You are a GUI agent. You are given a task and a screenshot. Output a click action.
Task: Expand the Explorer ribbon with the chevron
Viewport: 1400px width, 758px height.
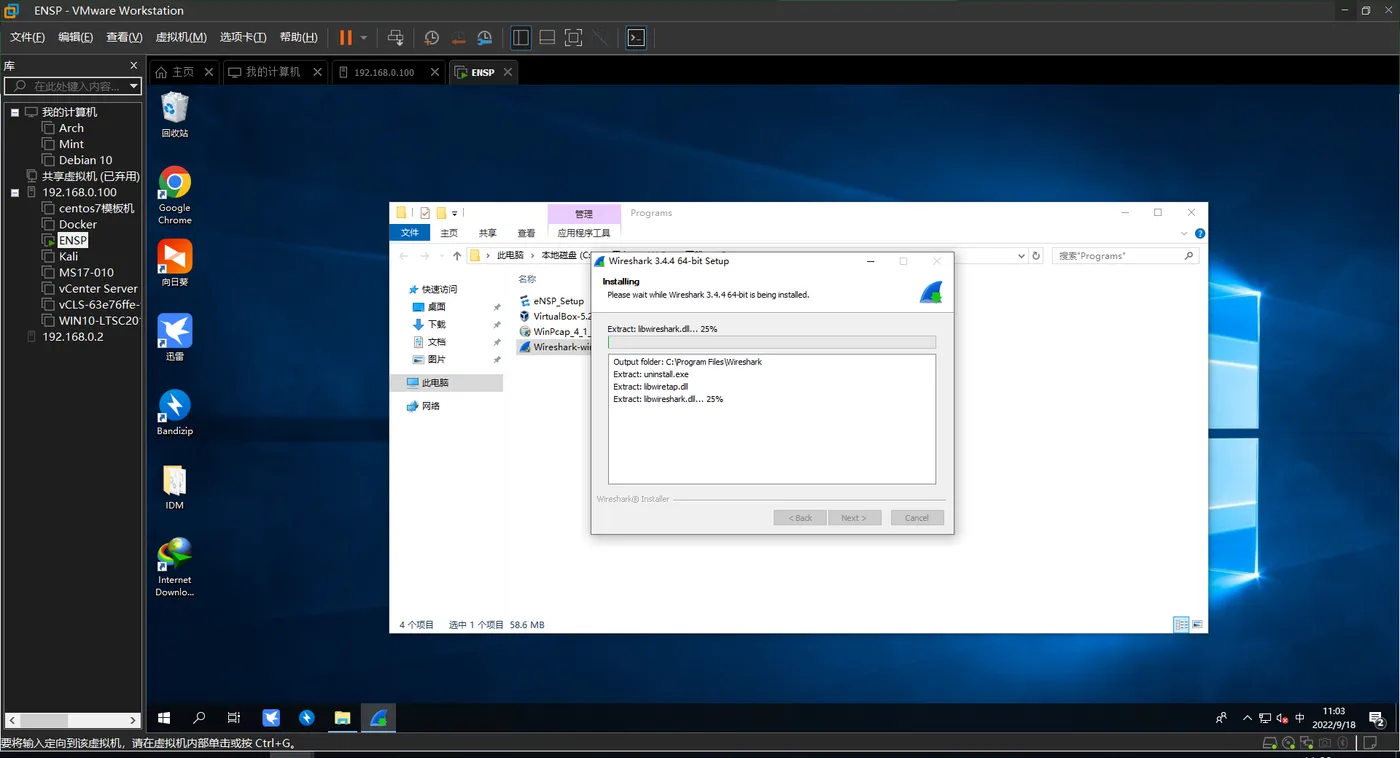coord(1185,233)
